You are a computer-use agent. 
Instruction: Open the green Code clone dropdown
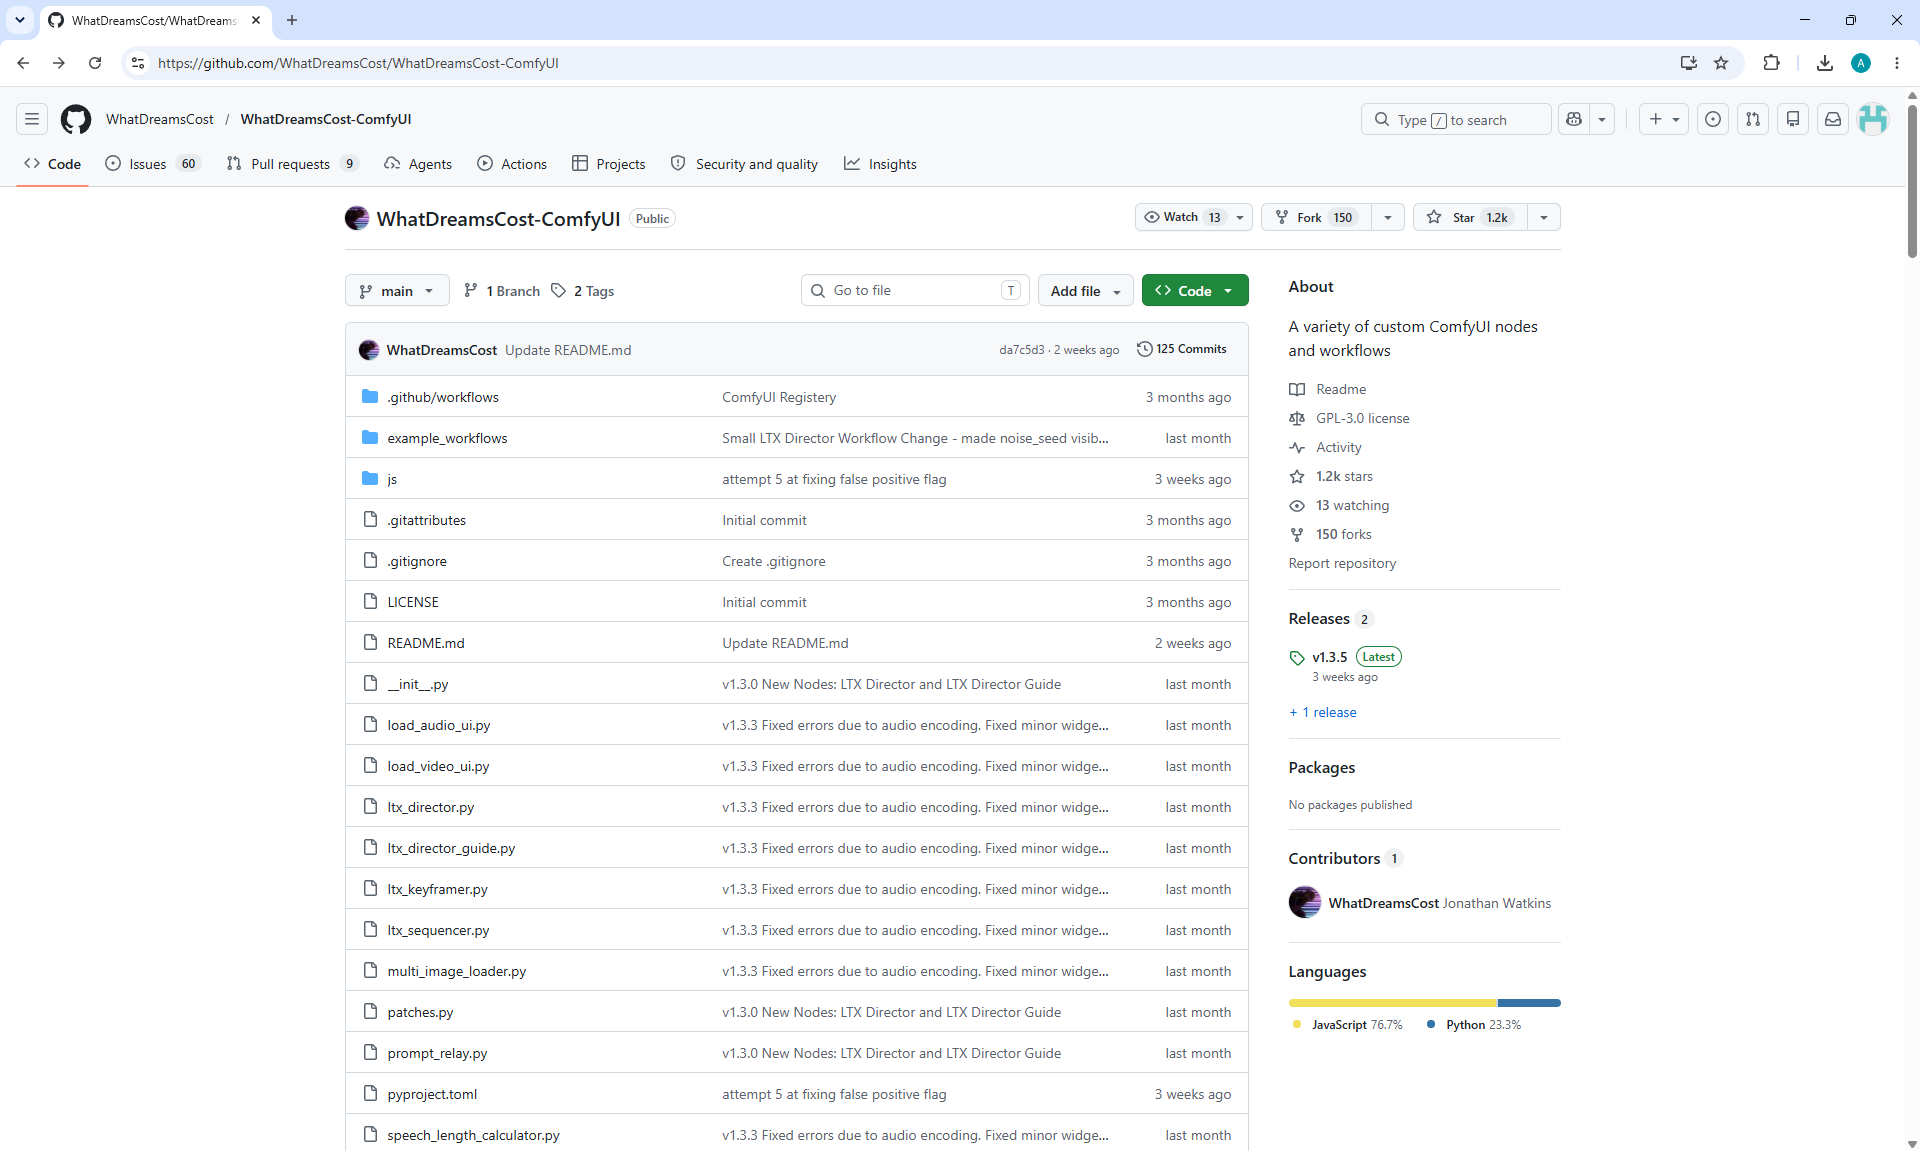pyautogui.click(x=1195, y=291)
